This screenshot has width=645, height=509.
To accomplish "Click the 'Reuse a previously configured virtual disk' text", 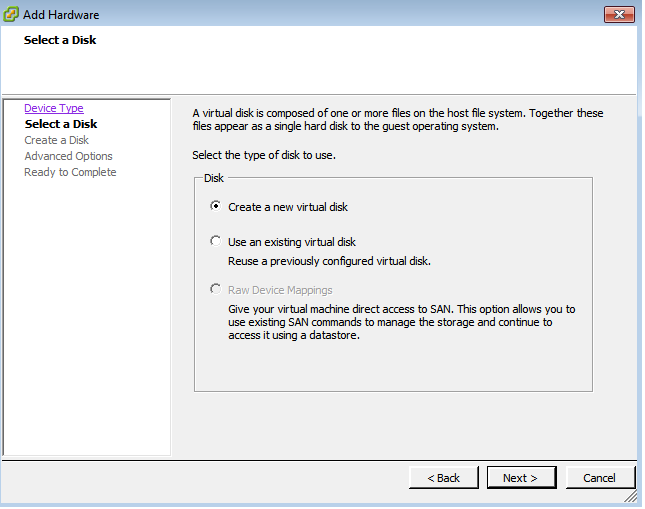I will tap(329, 261).
